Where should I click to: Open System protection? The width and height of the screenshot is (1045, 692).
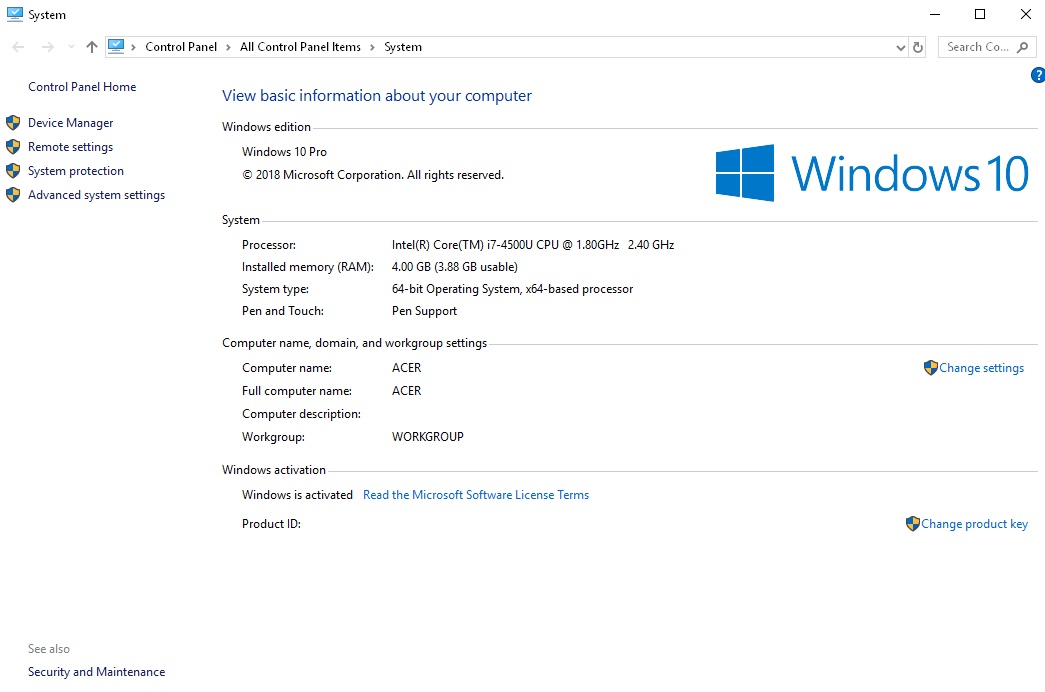pyautogui.click(x=76, y=171)
